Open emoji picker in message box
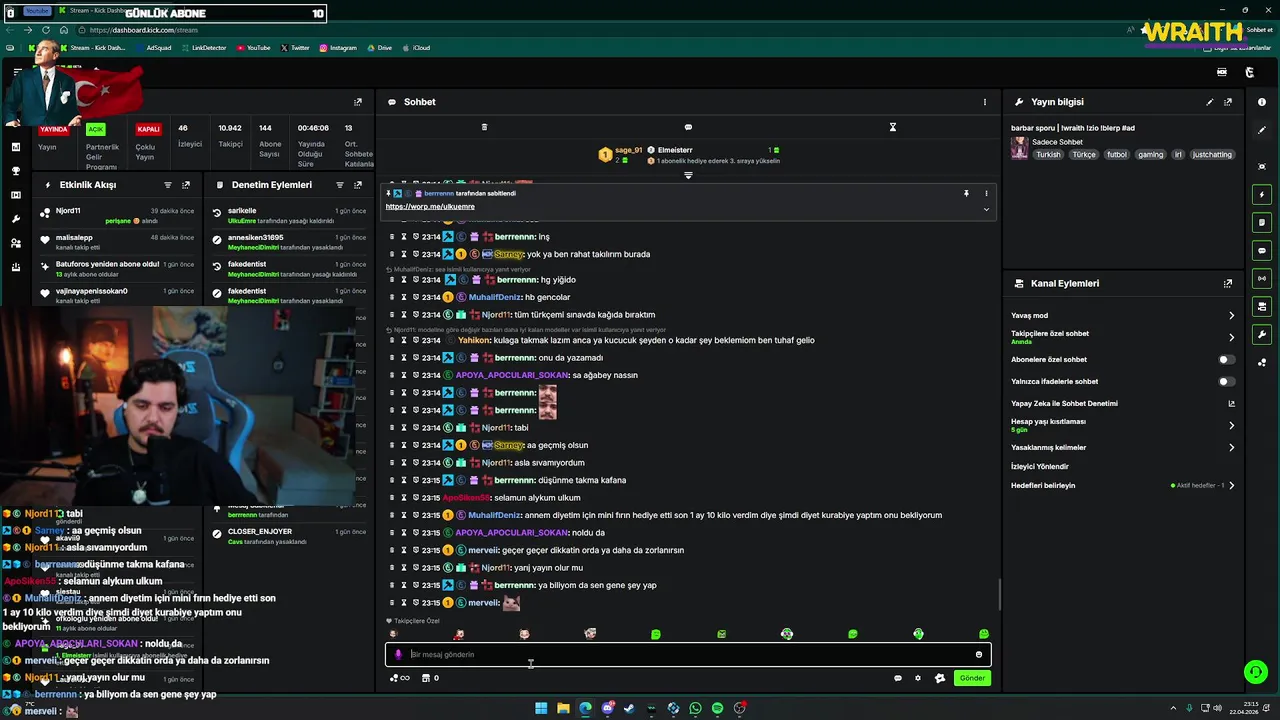Viewport: 1280px width, 720px height. (x=979, y=654)
